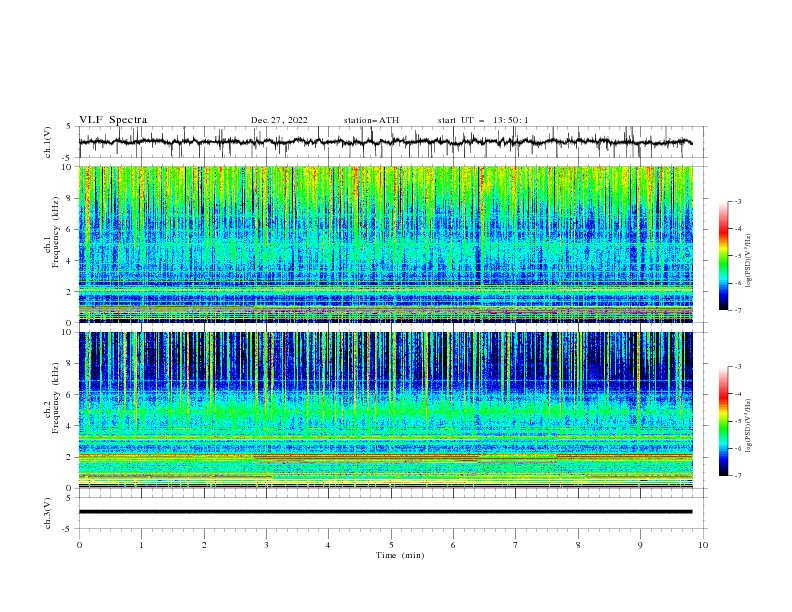Click the "Time (min)" axis title
792x612 pixels.
(x=400, y=555)
